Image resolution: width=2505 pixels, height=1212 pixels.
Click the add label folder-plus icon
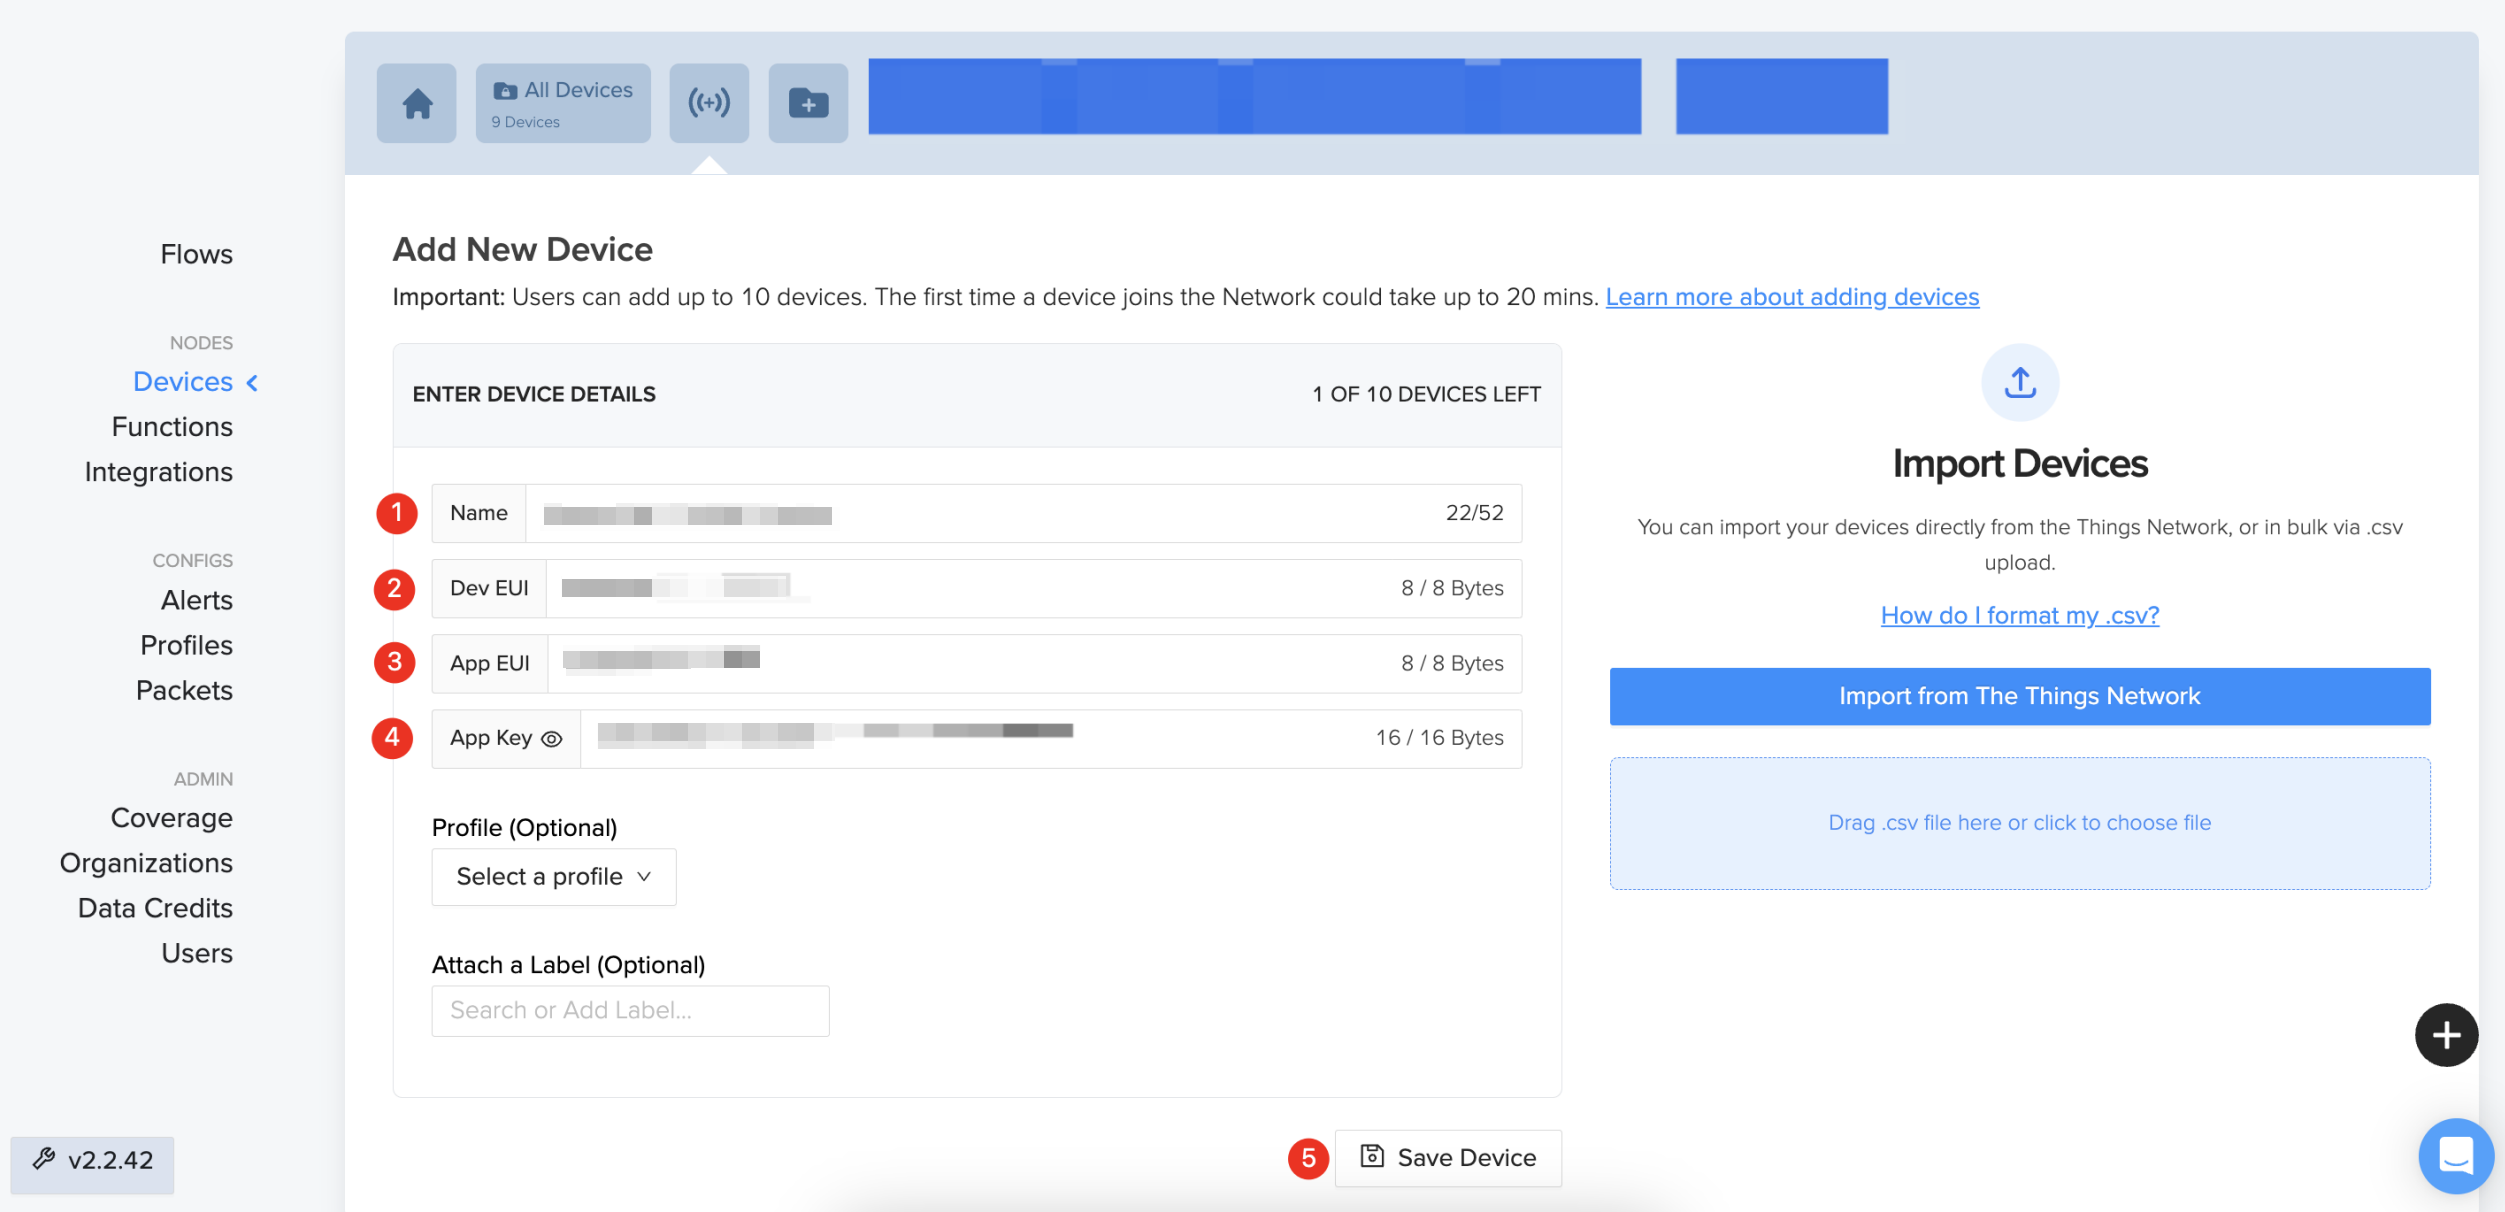[808, 103]
